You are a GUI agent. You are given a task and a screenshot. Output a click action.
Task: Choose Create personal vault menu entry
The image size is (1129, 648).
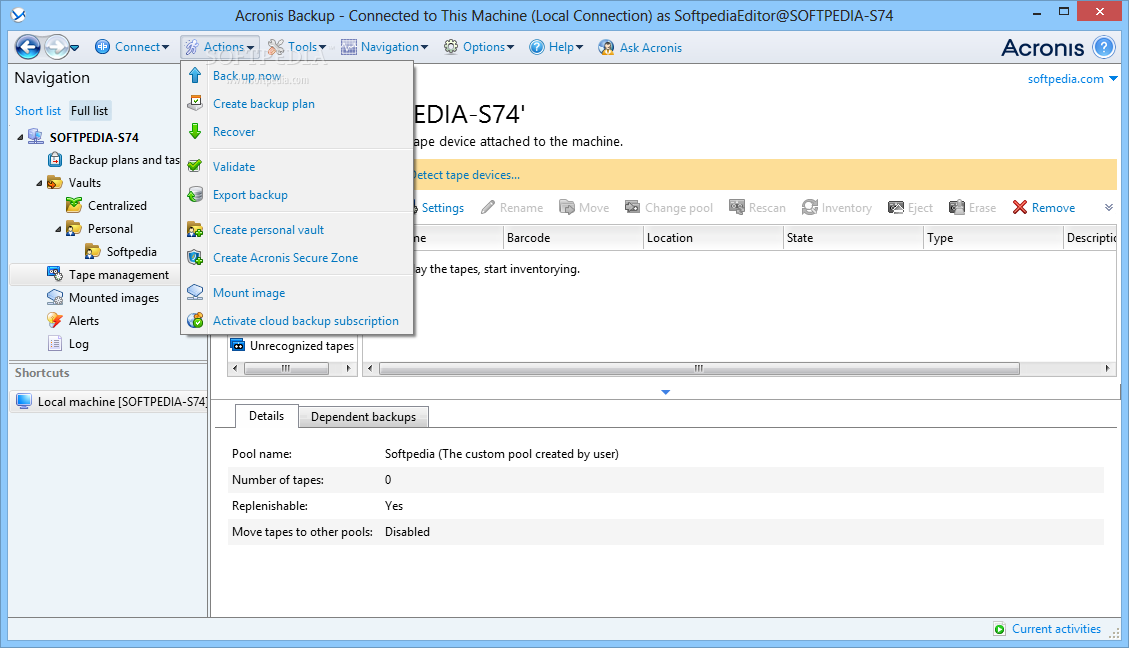(269, 230)
